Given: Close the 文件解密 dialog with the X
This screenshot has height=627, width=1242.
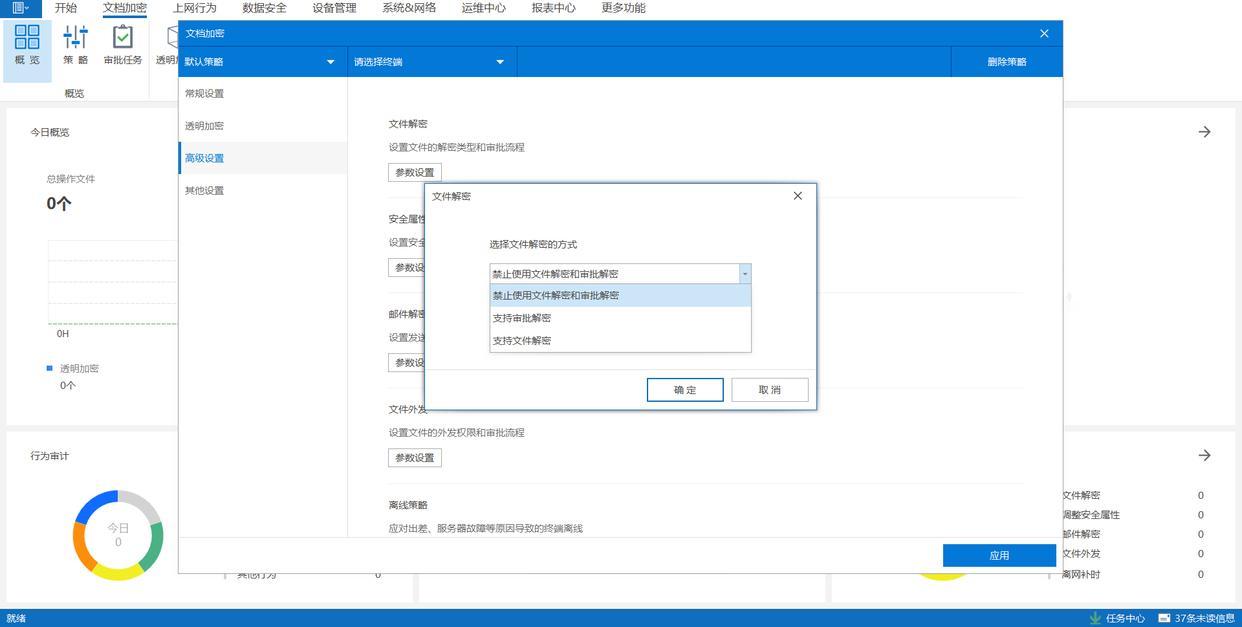Looking at the screenshot, I should (x=797, y=196).
